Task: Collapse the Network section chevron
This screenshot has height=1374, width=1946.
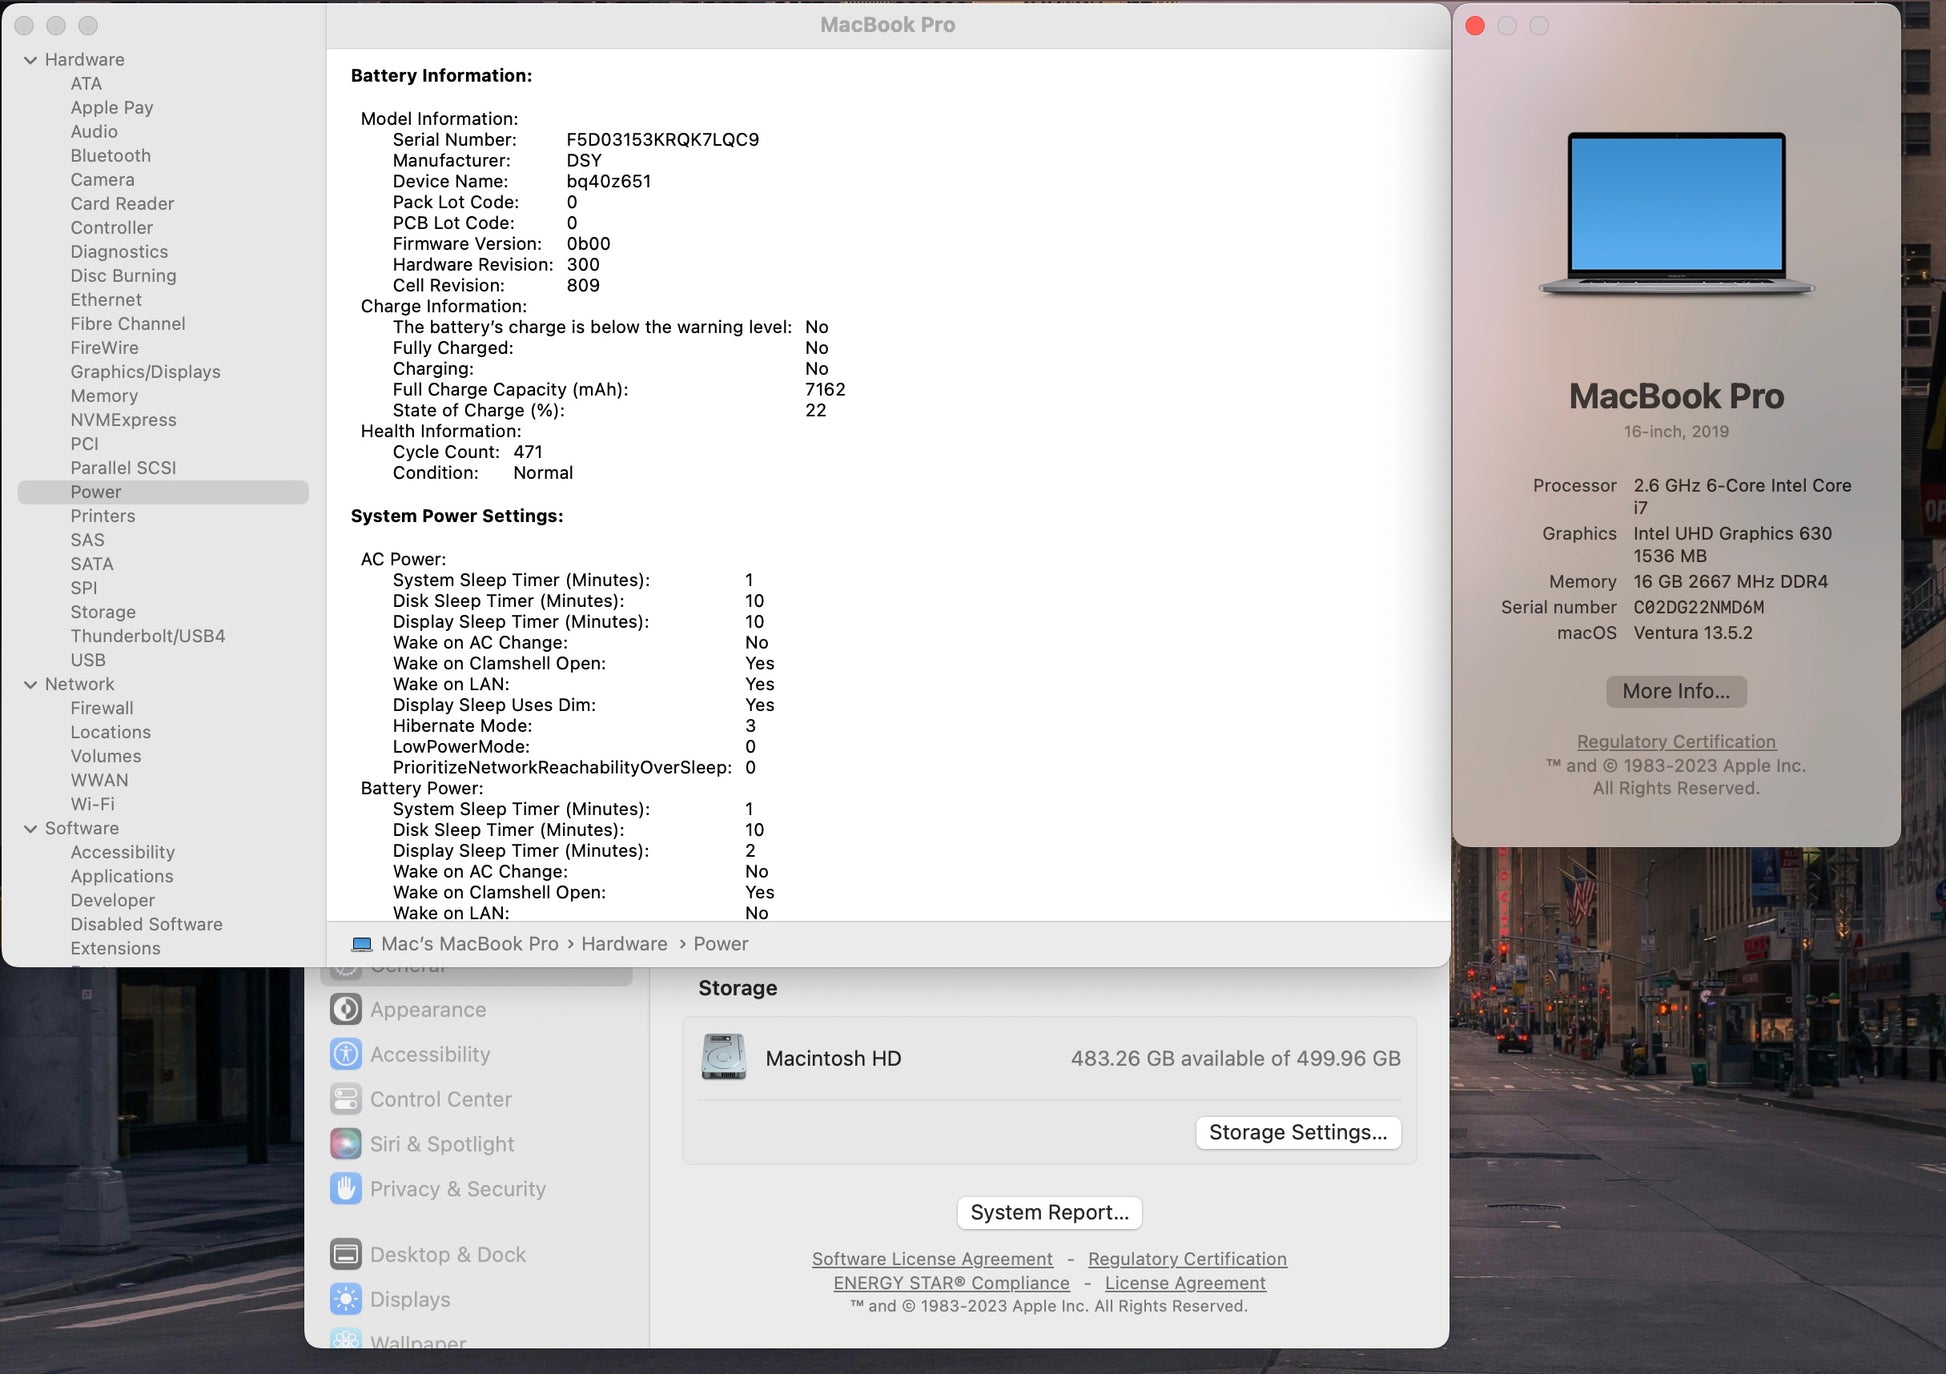Action: 30,684
